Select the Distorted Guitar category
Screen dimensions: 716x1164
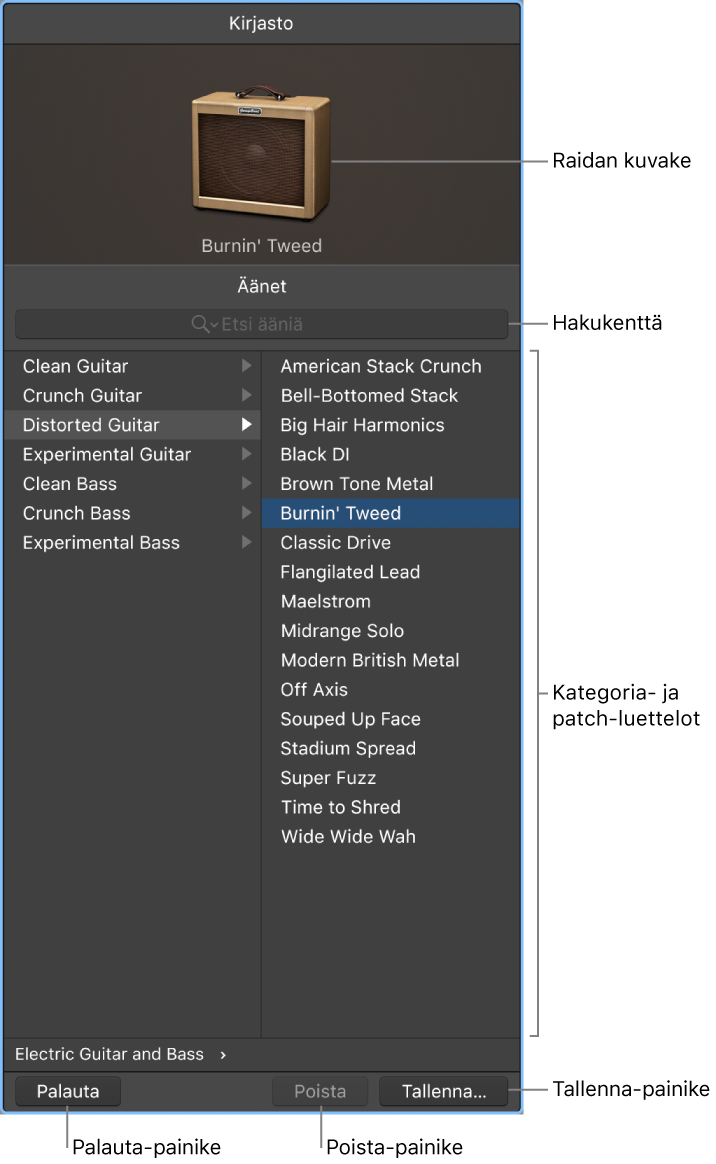91,425
